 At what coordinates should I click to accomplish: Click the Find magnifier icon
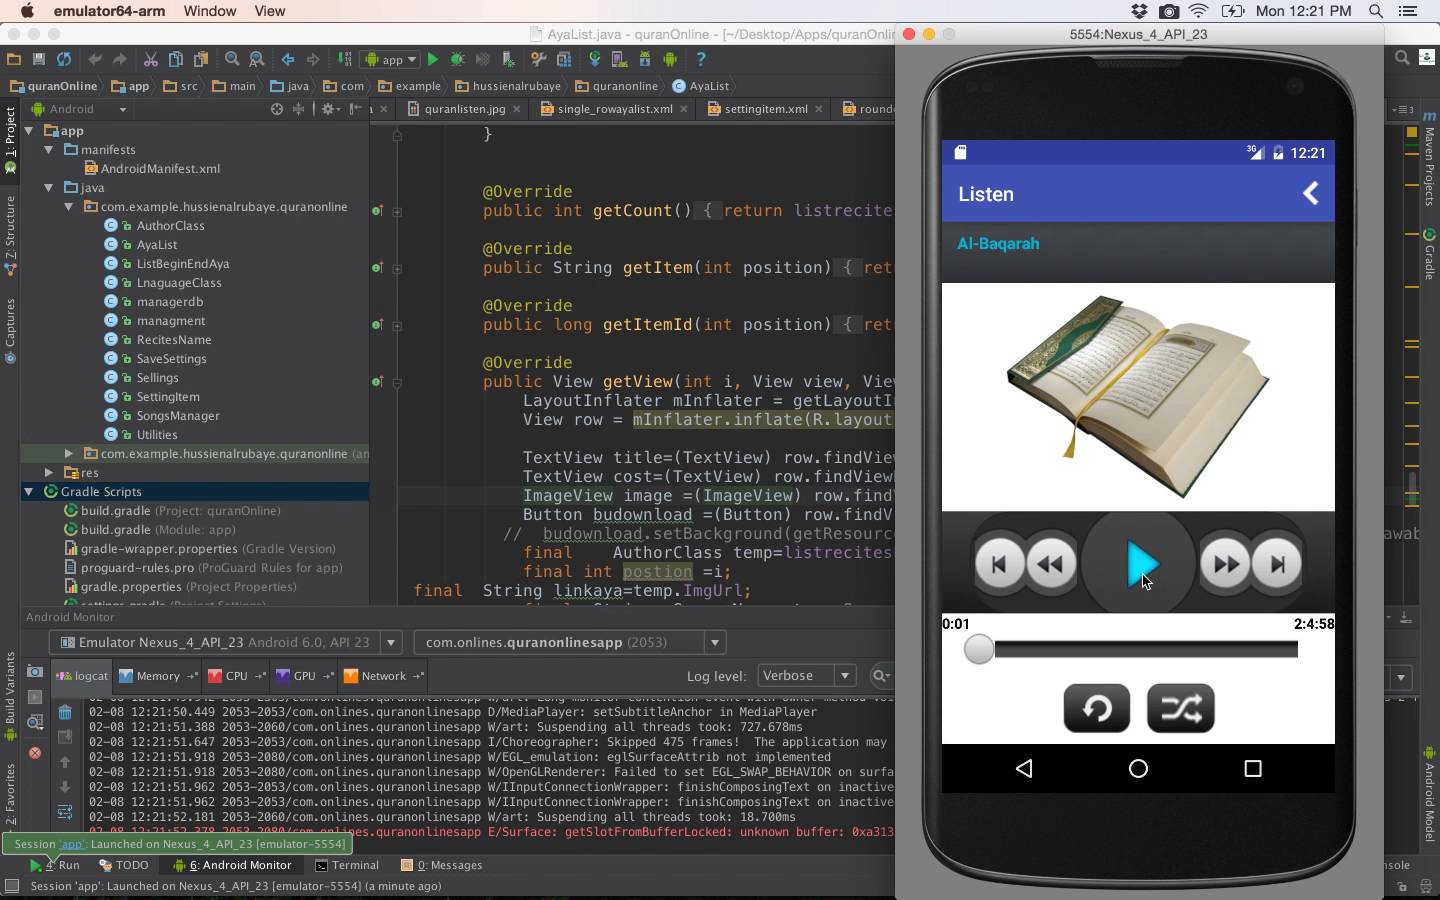coord(232,60)
